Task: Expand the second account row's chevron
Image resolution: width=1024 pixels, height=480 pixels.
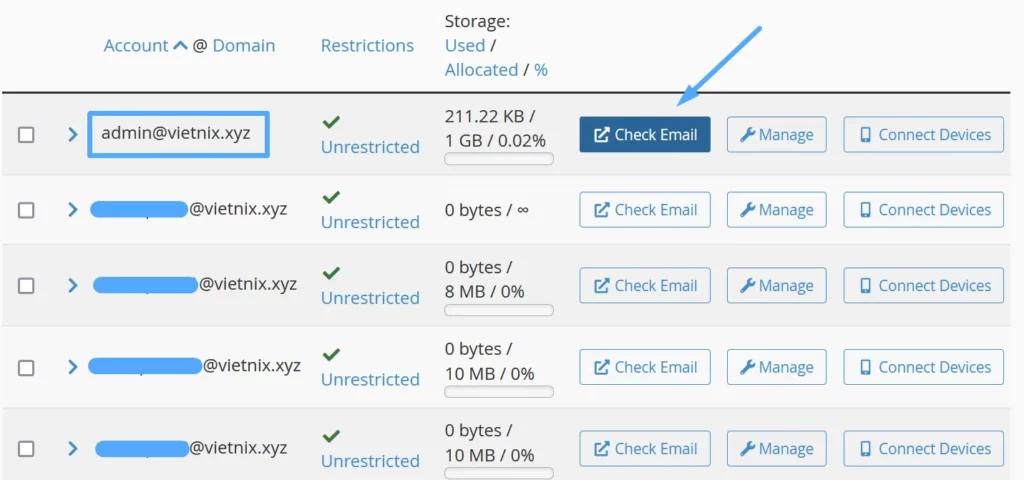Action: coord(72,210)
